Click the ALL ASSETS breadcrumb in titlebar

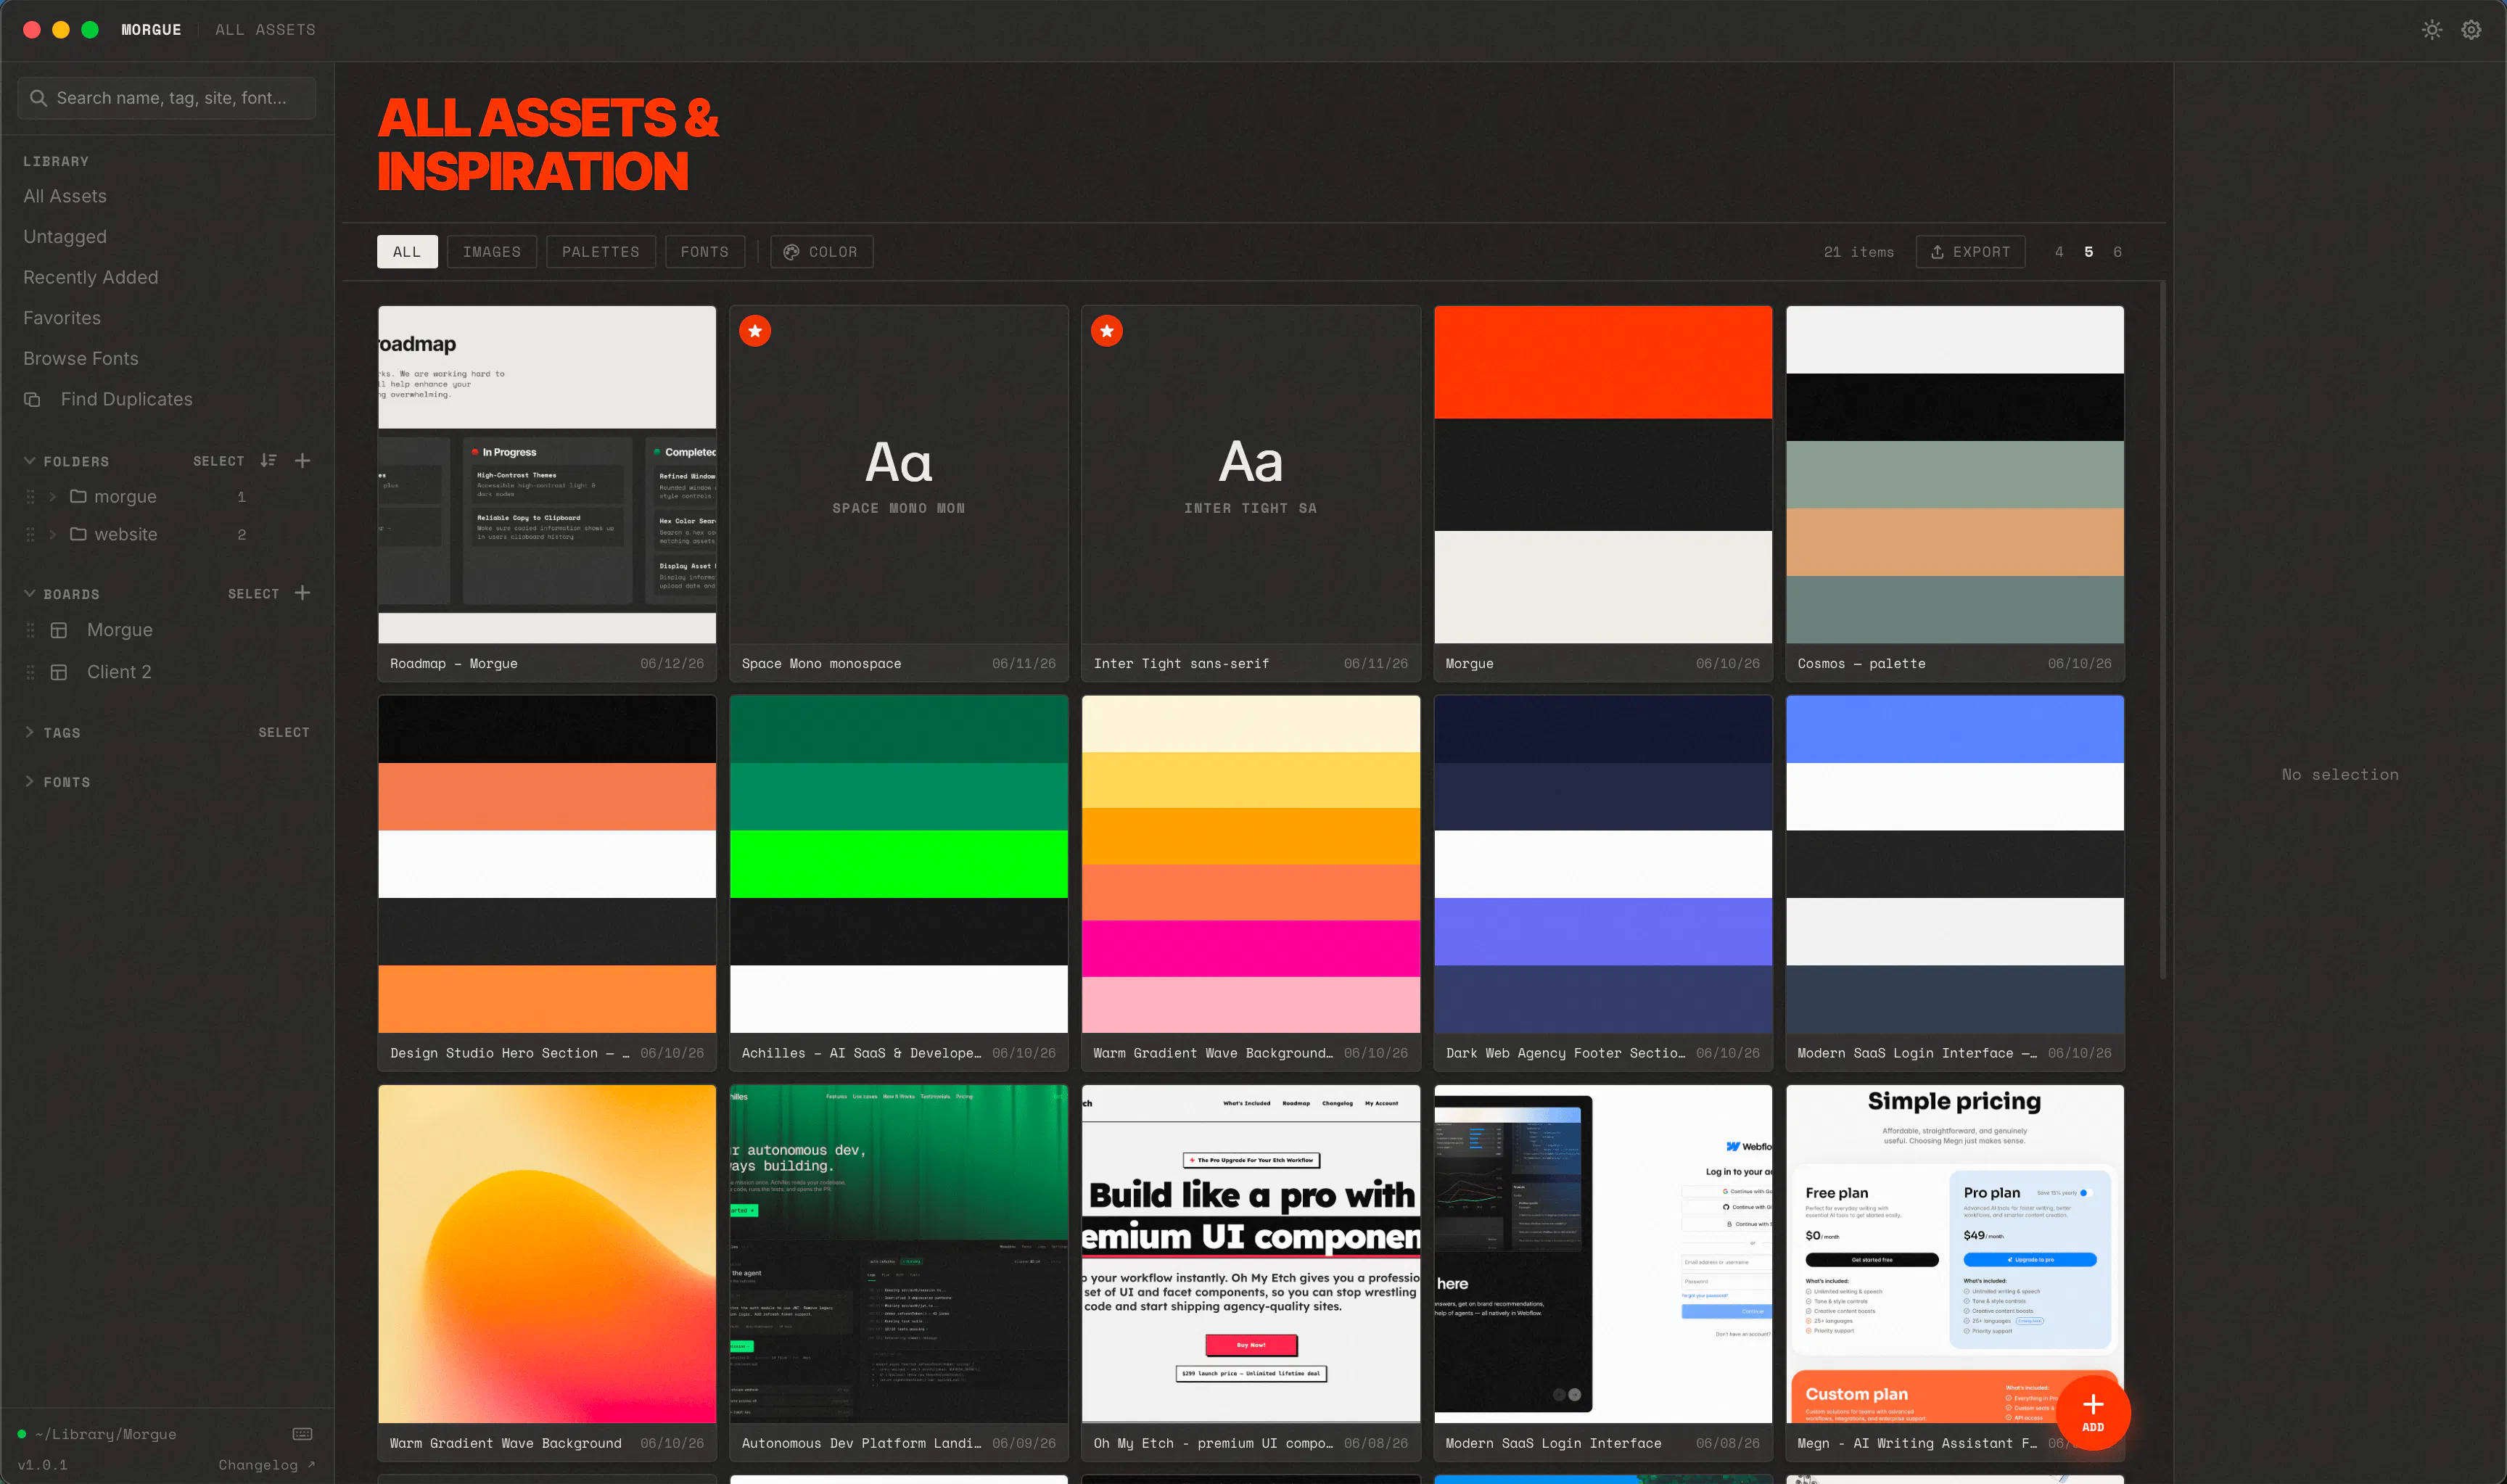pyautogui.click(x=265, y=30)
